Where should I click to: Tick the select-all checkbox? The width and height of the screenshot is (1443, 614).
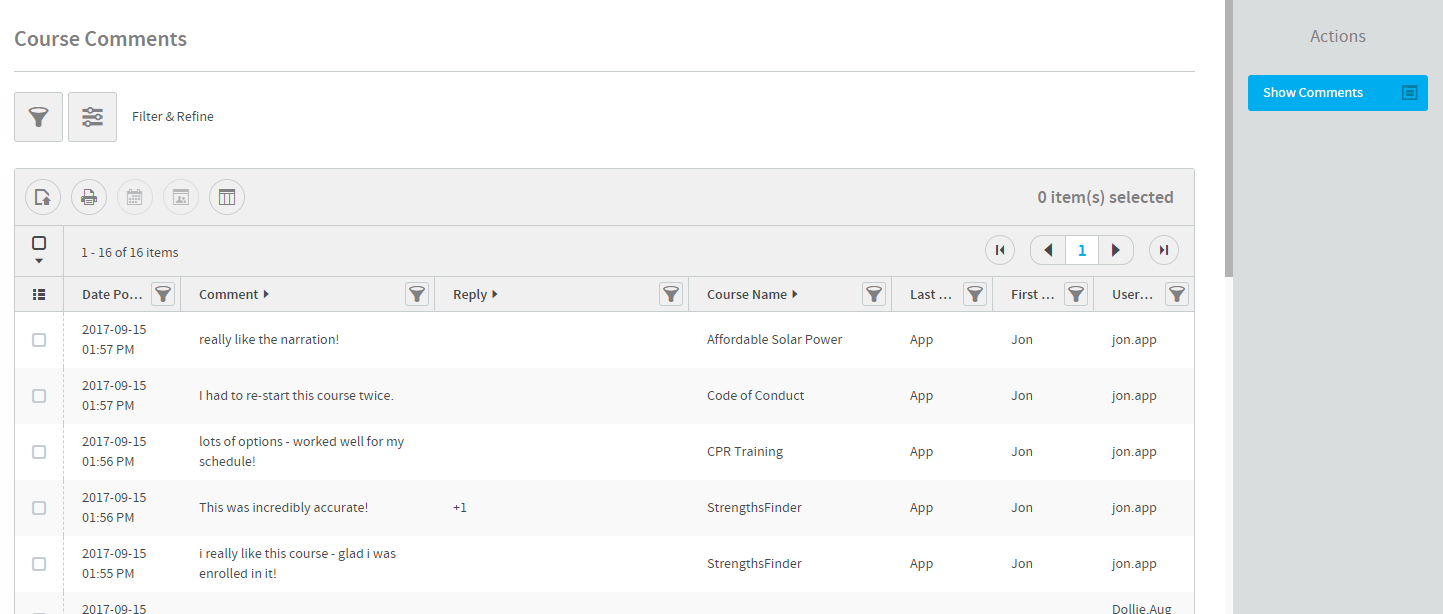39,243
